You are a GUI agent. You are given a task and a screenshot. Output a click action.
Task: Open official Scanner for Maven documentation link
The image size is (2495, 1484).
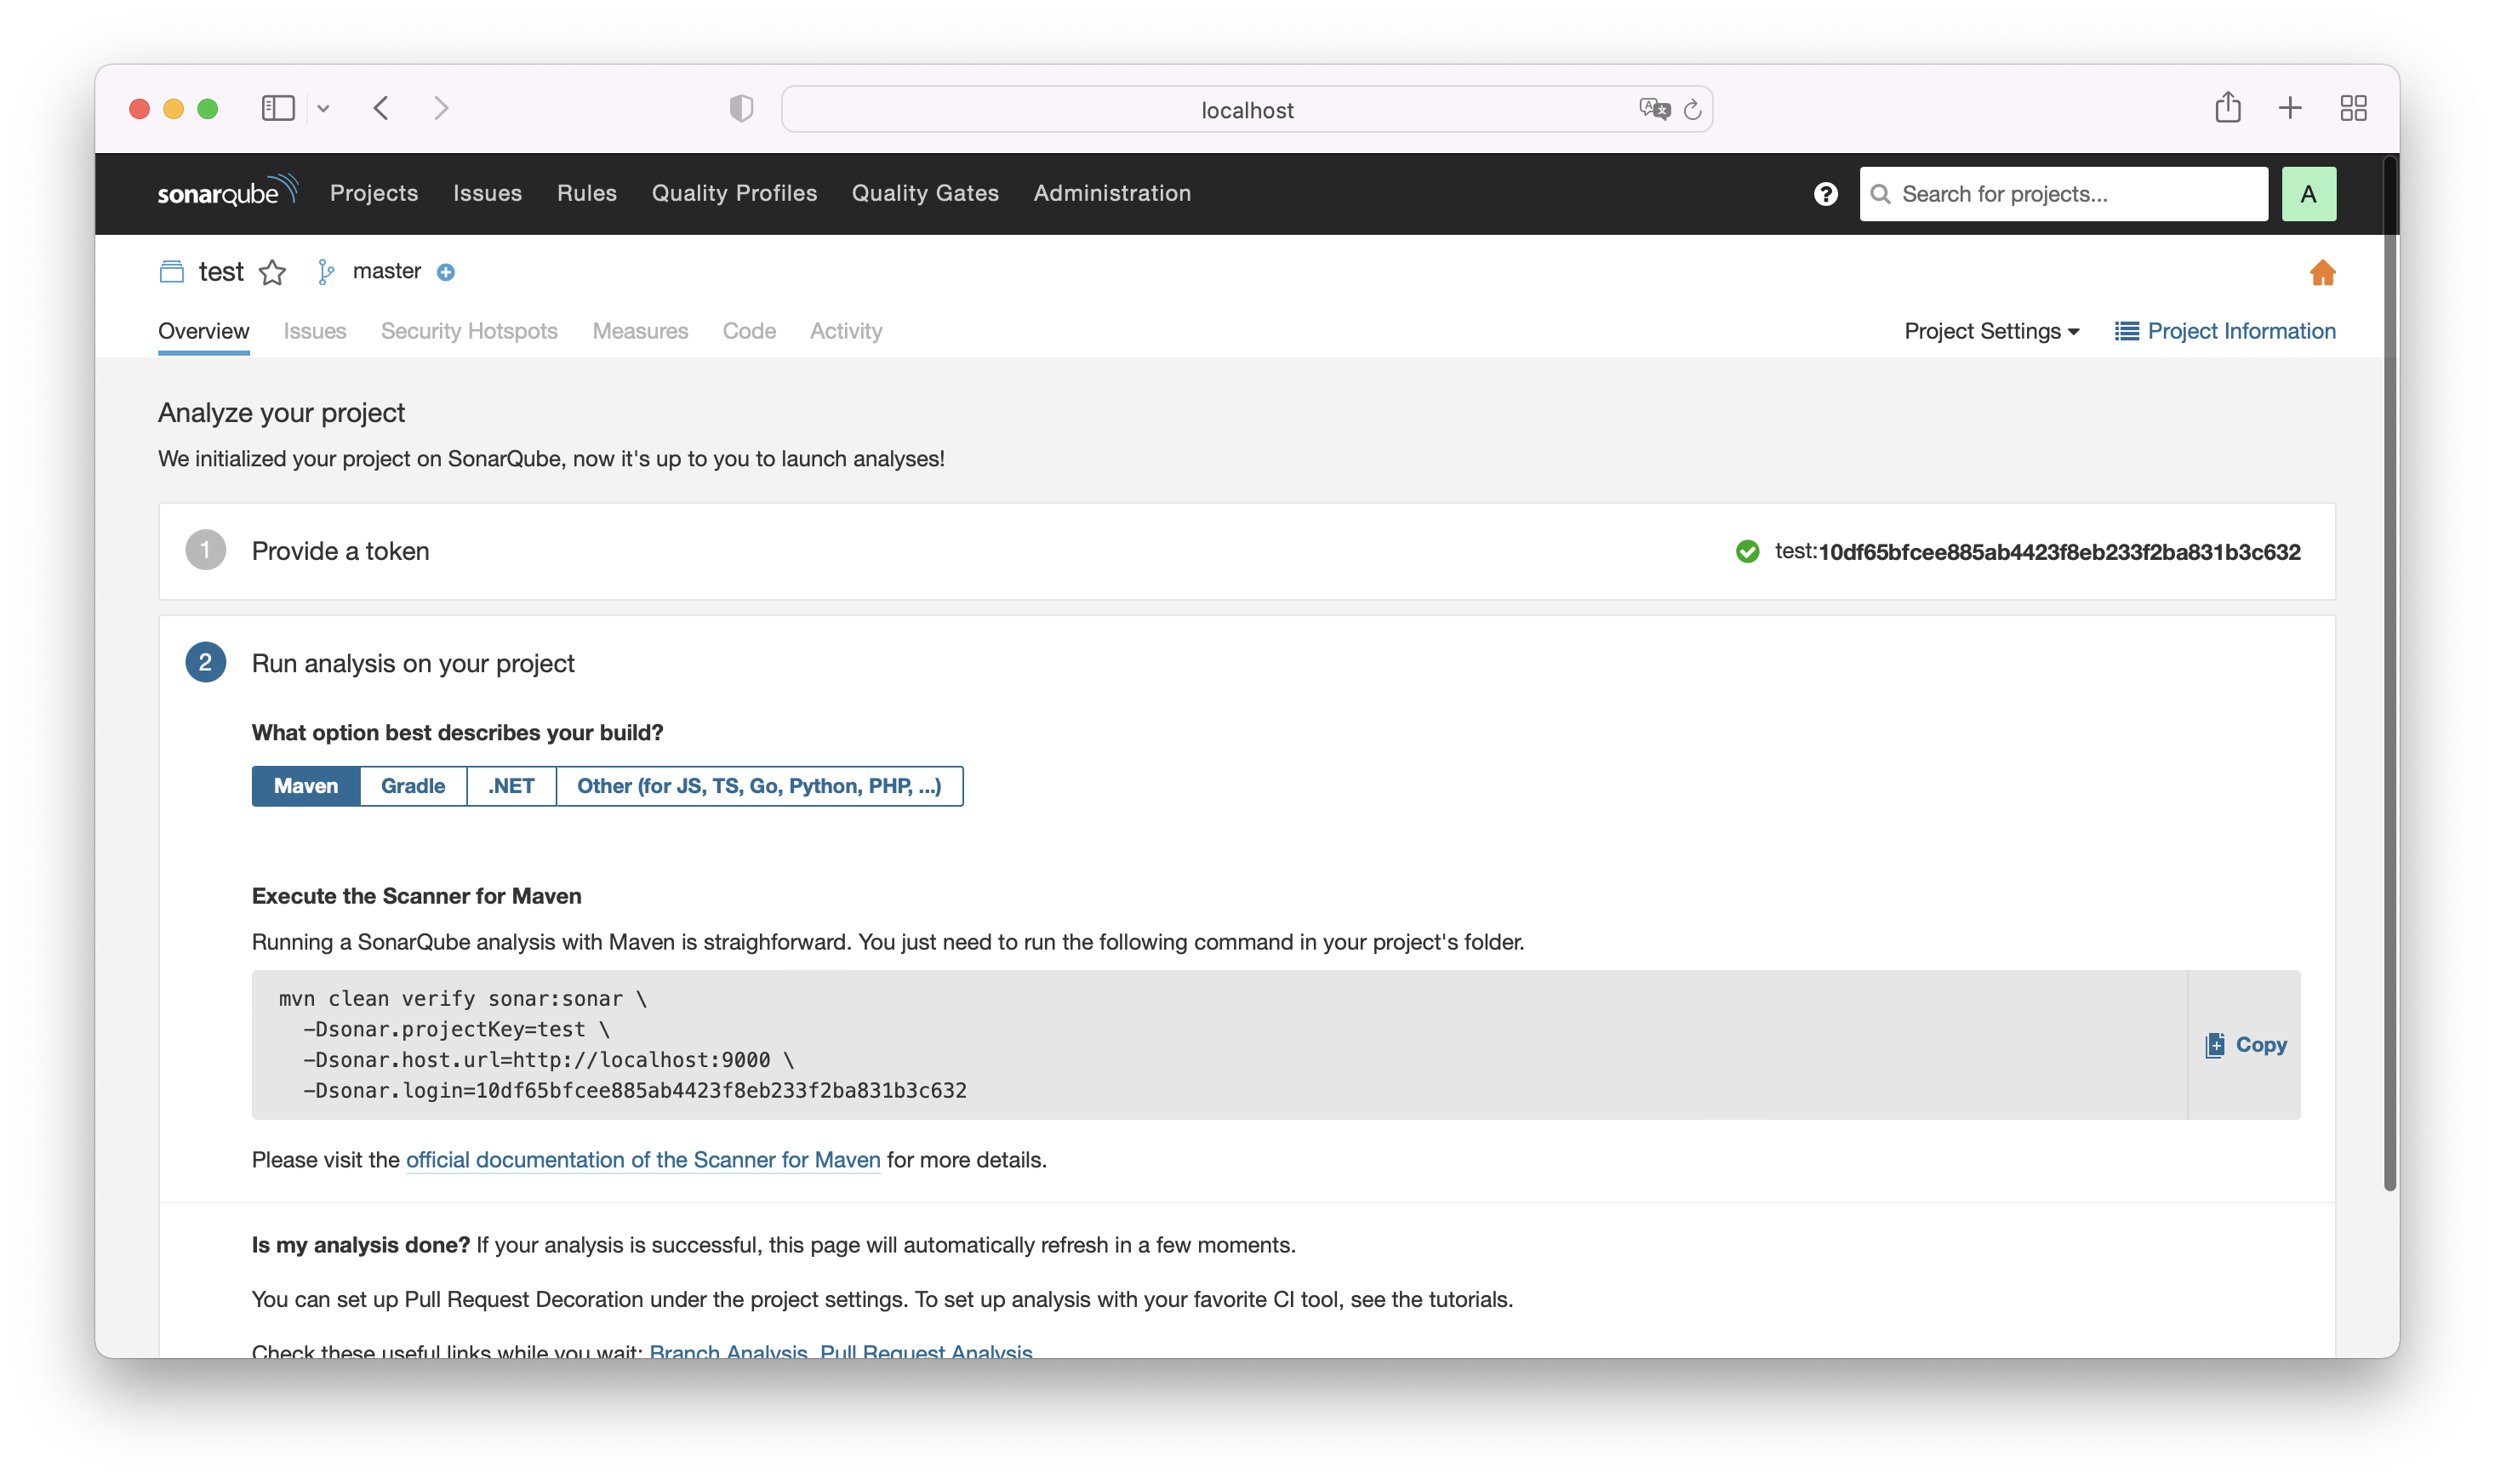643,1160
